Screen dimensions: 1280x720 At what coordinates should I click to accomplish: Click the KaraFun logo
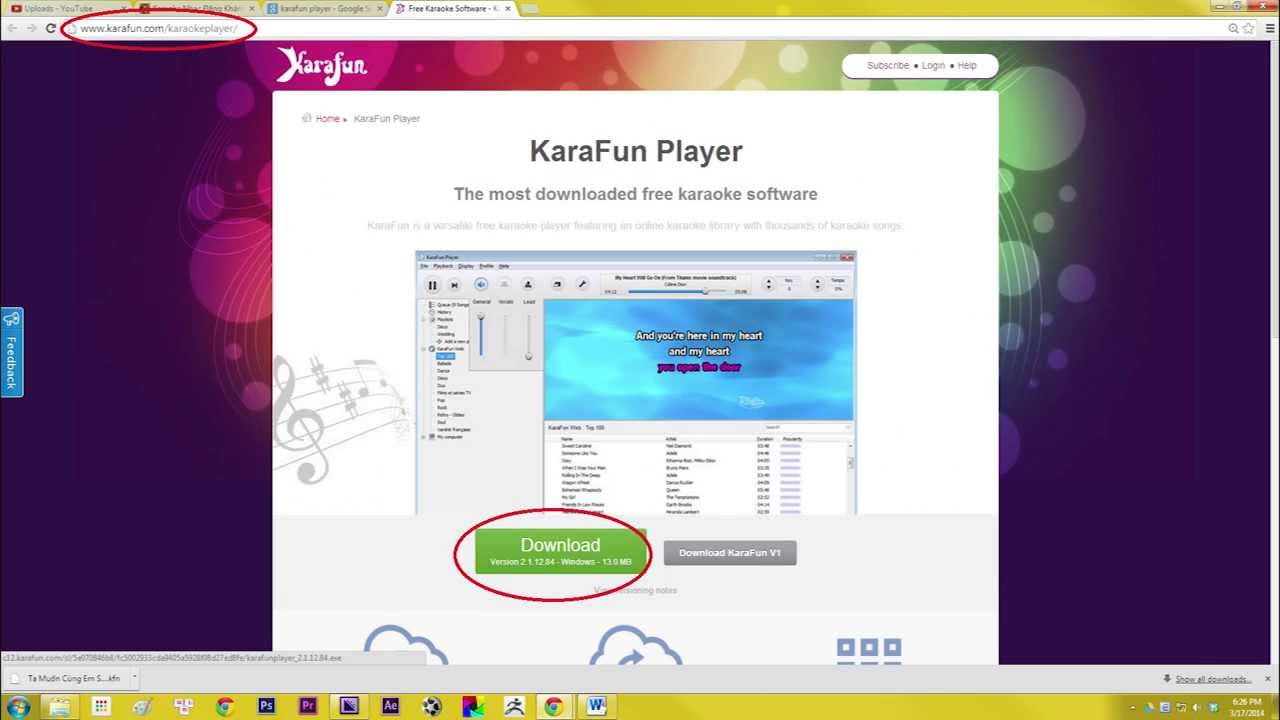click(x=322, y=65)
